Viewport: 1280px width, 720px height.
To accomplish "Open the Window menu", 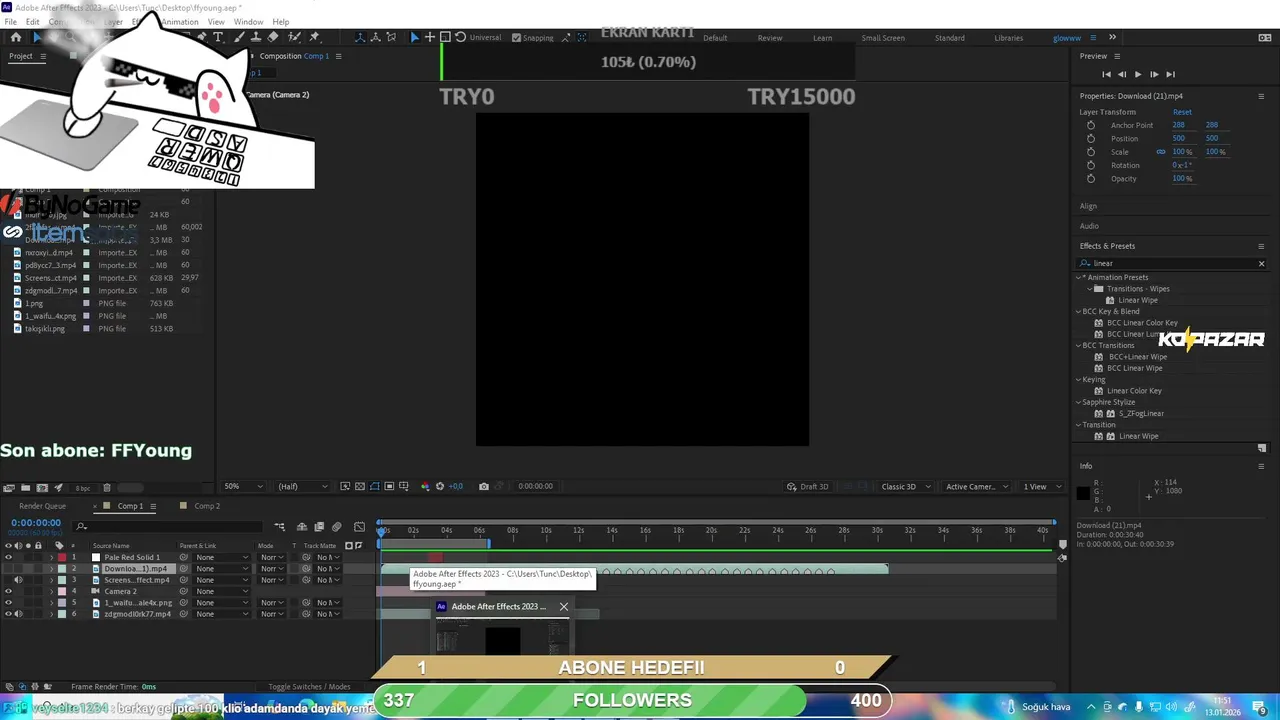I will pos(248,21).
